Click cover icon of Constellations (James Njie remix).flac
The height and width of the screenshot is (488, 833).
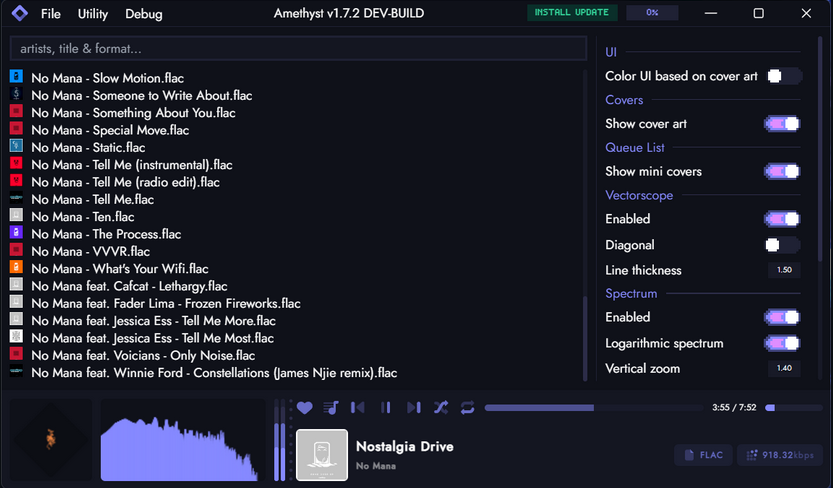[x=16, y=371]
